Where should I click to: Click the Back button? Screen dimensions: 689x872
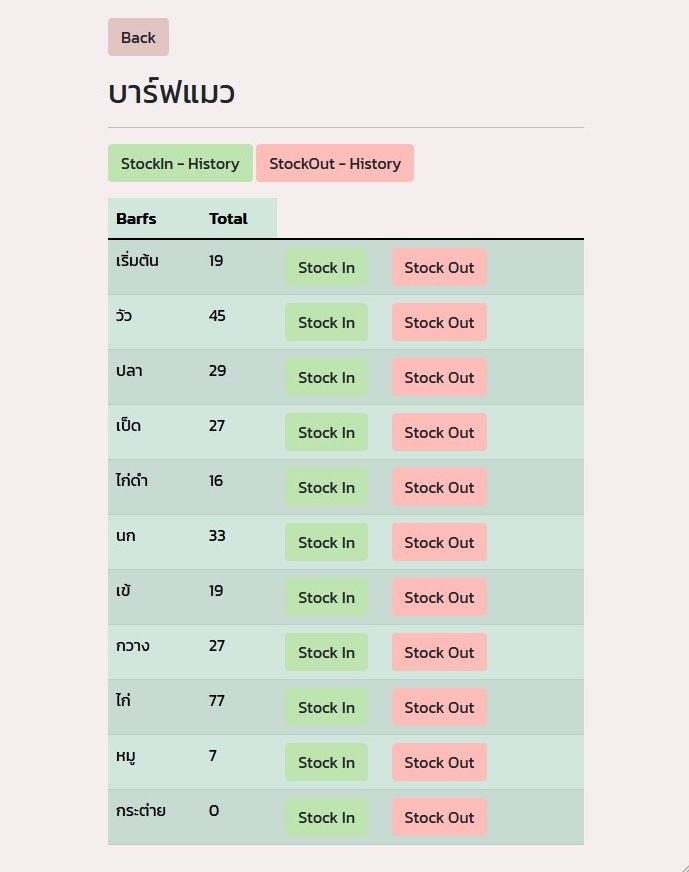[137, 37]
